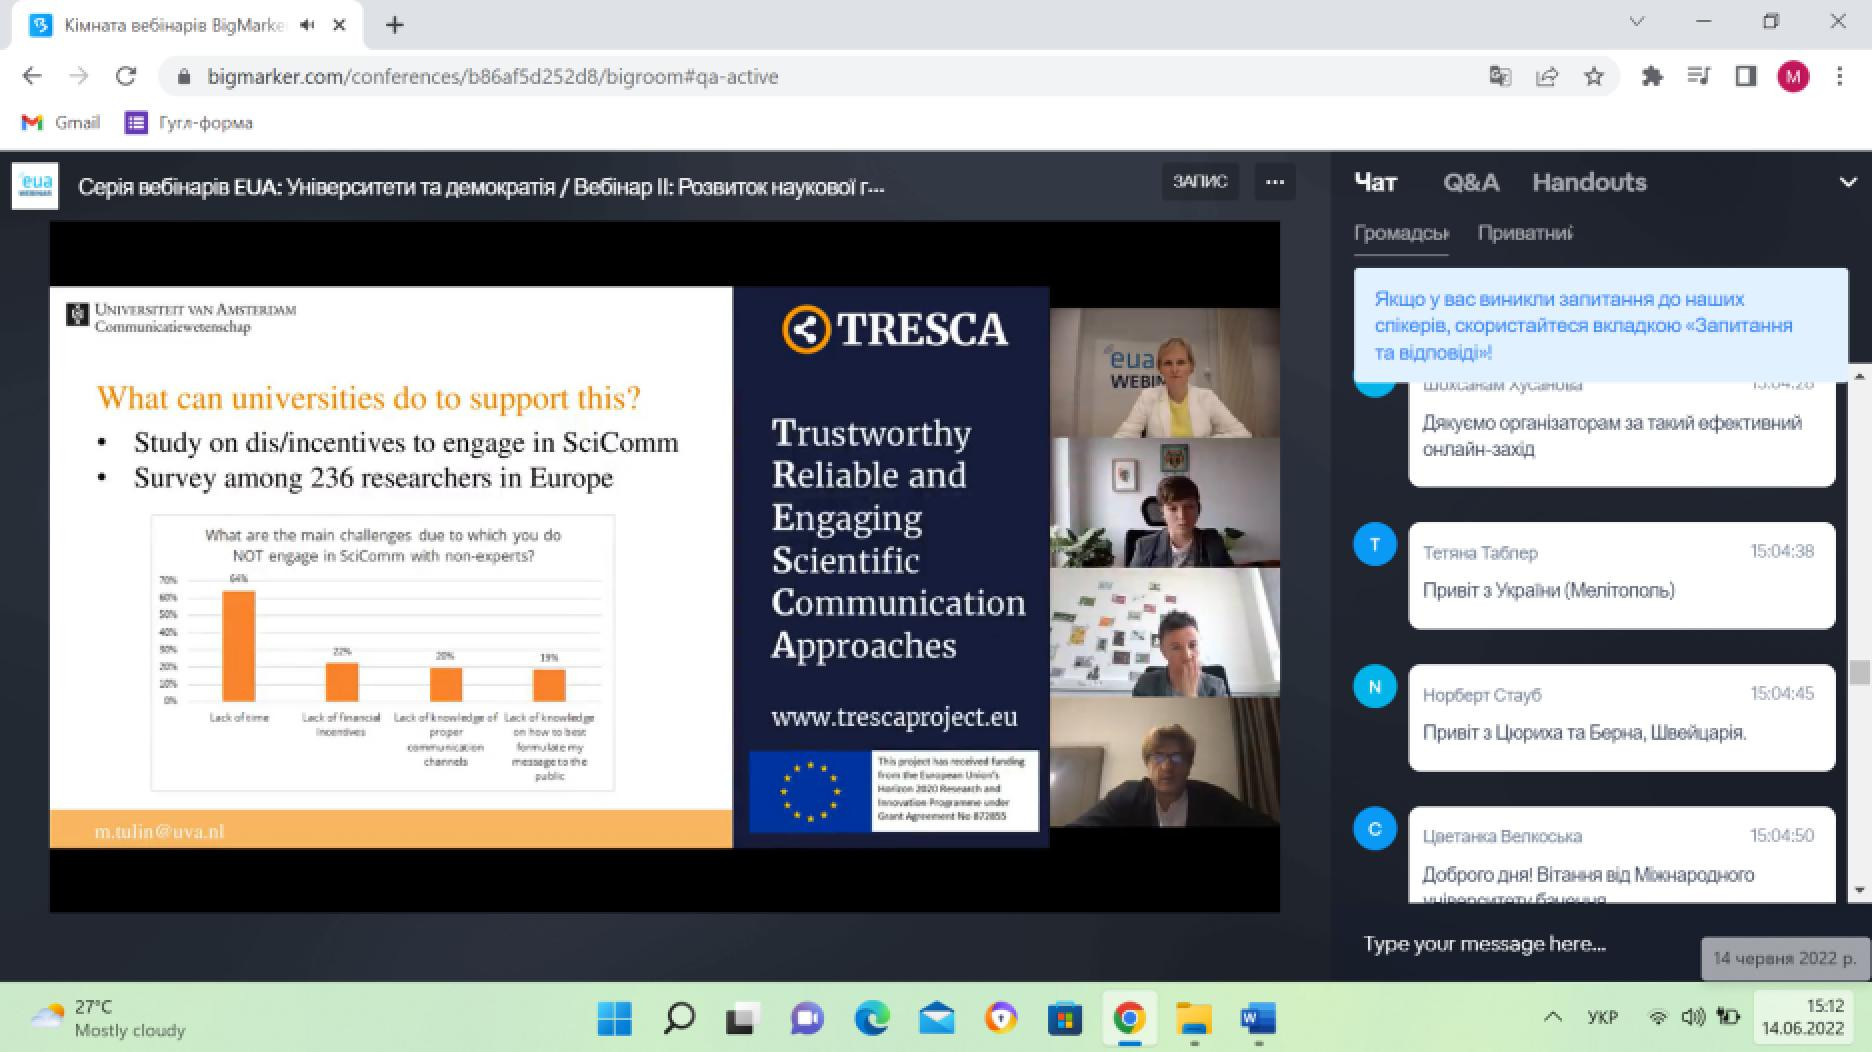Go back to the previous page

point(32,76)
